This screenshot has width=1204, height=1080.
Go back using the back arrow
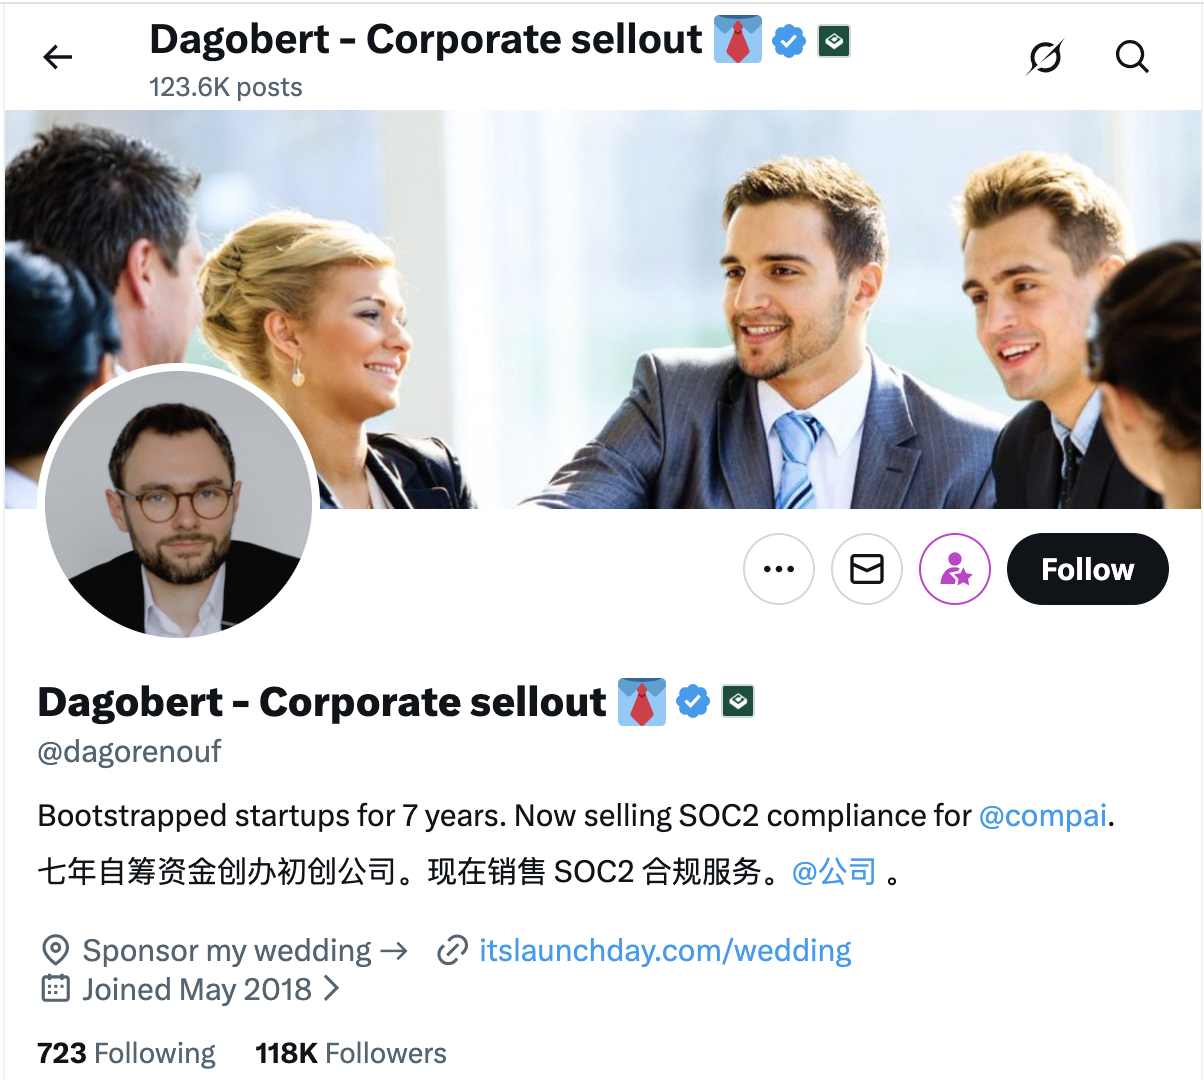click(x=57, y=57)
